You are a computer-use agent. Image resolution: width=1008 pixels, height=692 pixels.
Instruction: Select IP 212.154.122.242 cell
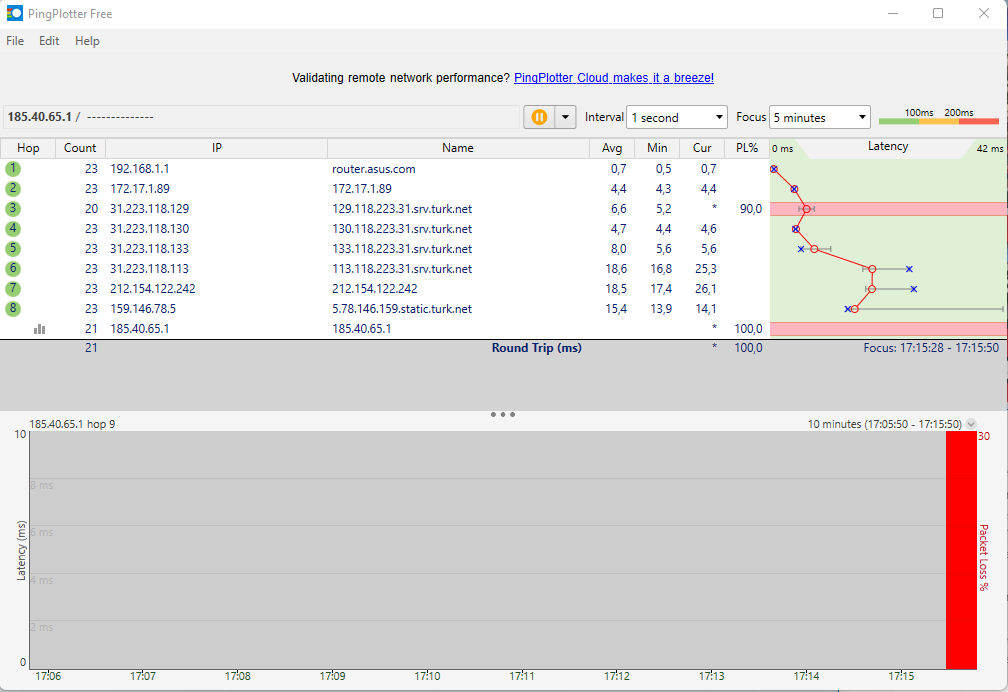(152, 288)
